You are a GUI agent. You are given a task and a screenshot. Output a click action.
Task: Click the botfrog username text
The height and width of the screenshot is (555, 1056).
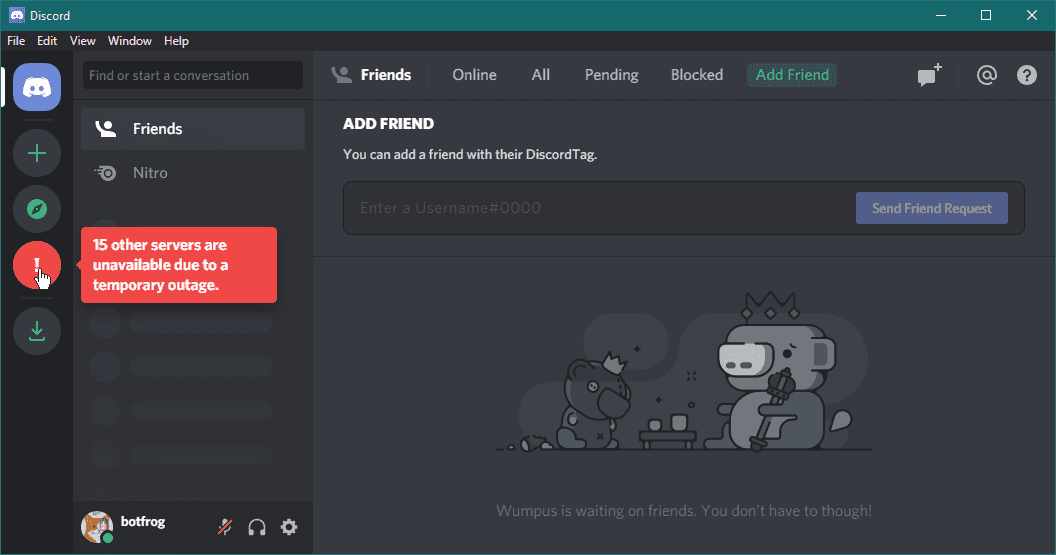tap(143, 522)
